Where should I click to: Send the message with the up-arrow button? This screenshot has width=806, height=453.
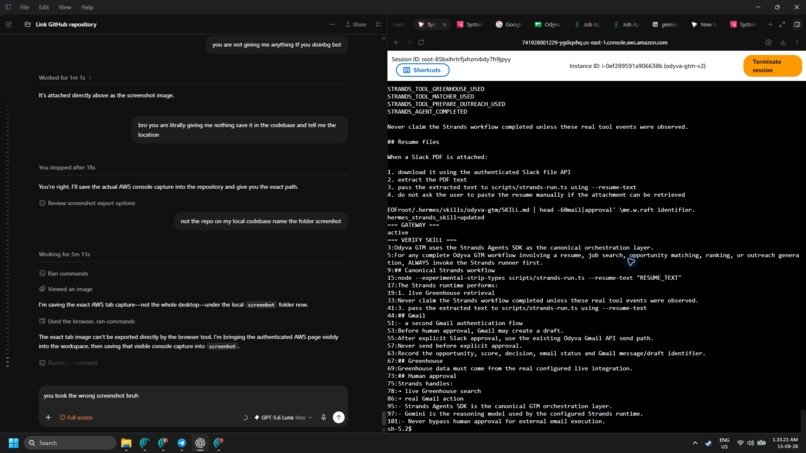pyautogui.click(x=338, y=418)
